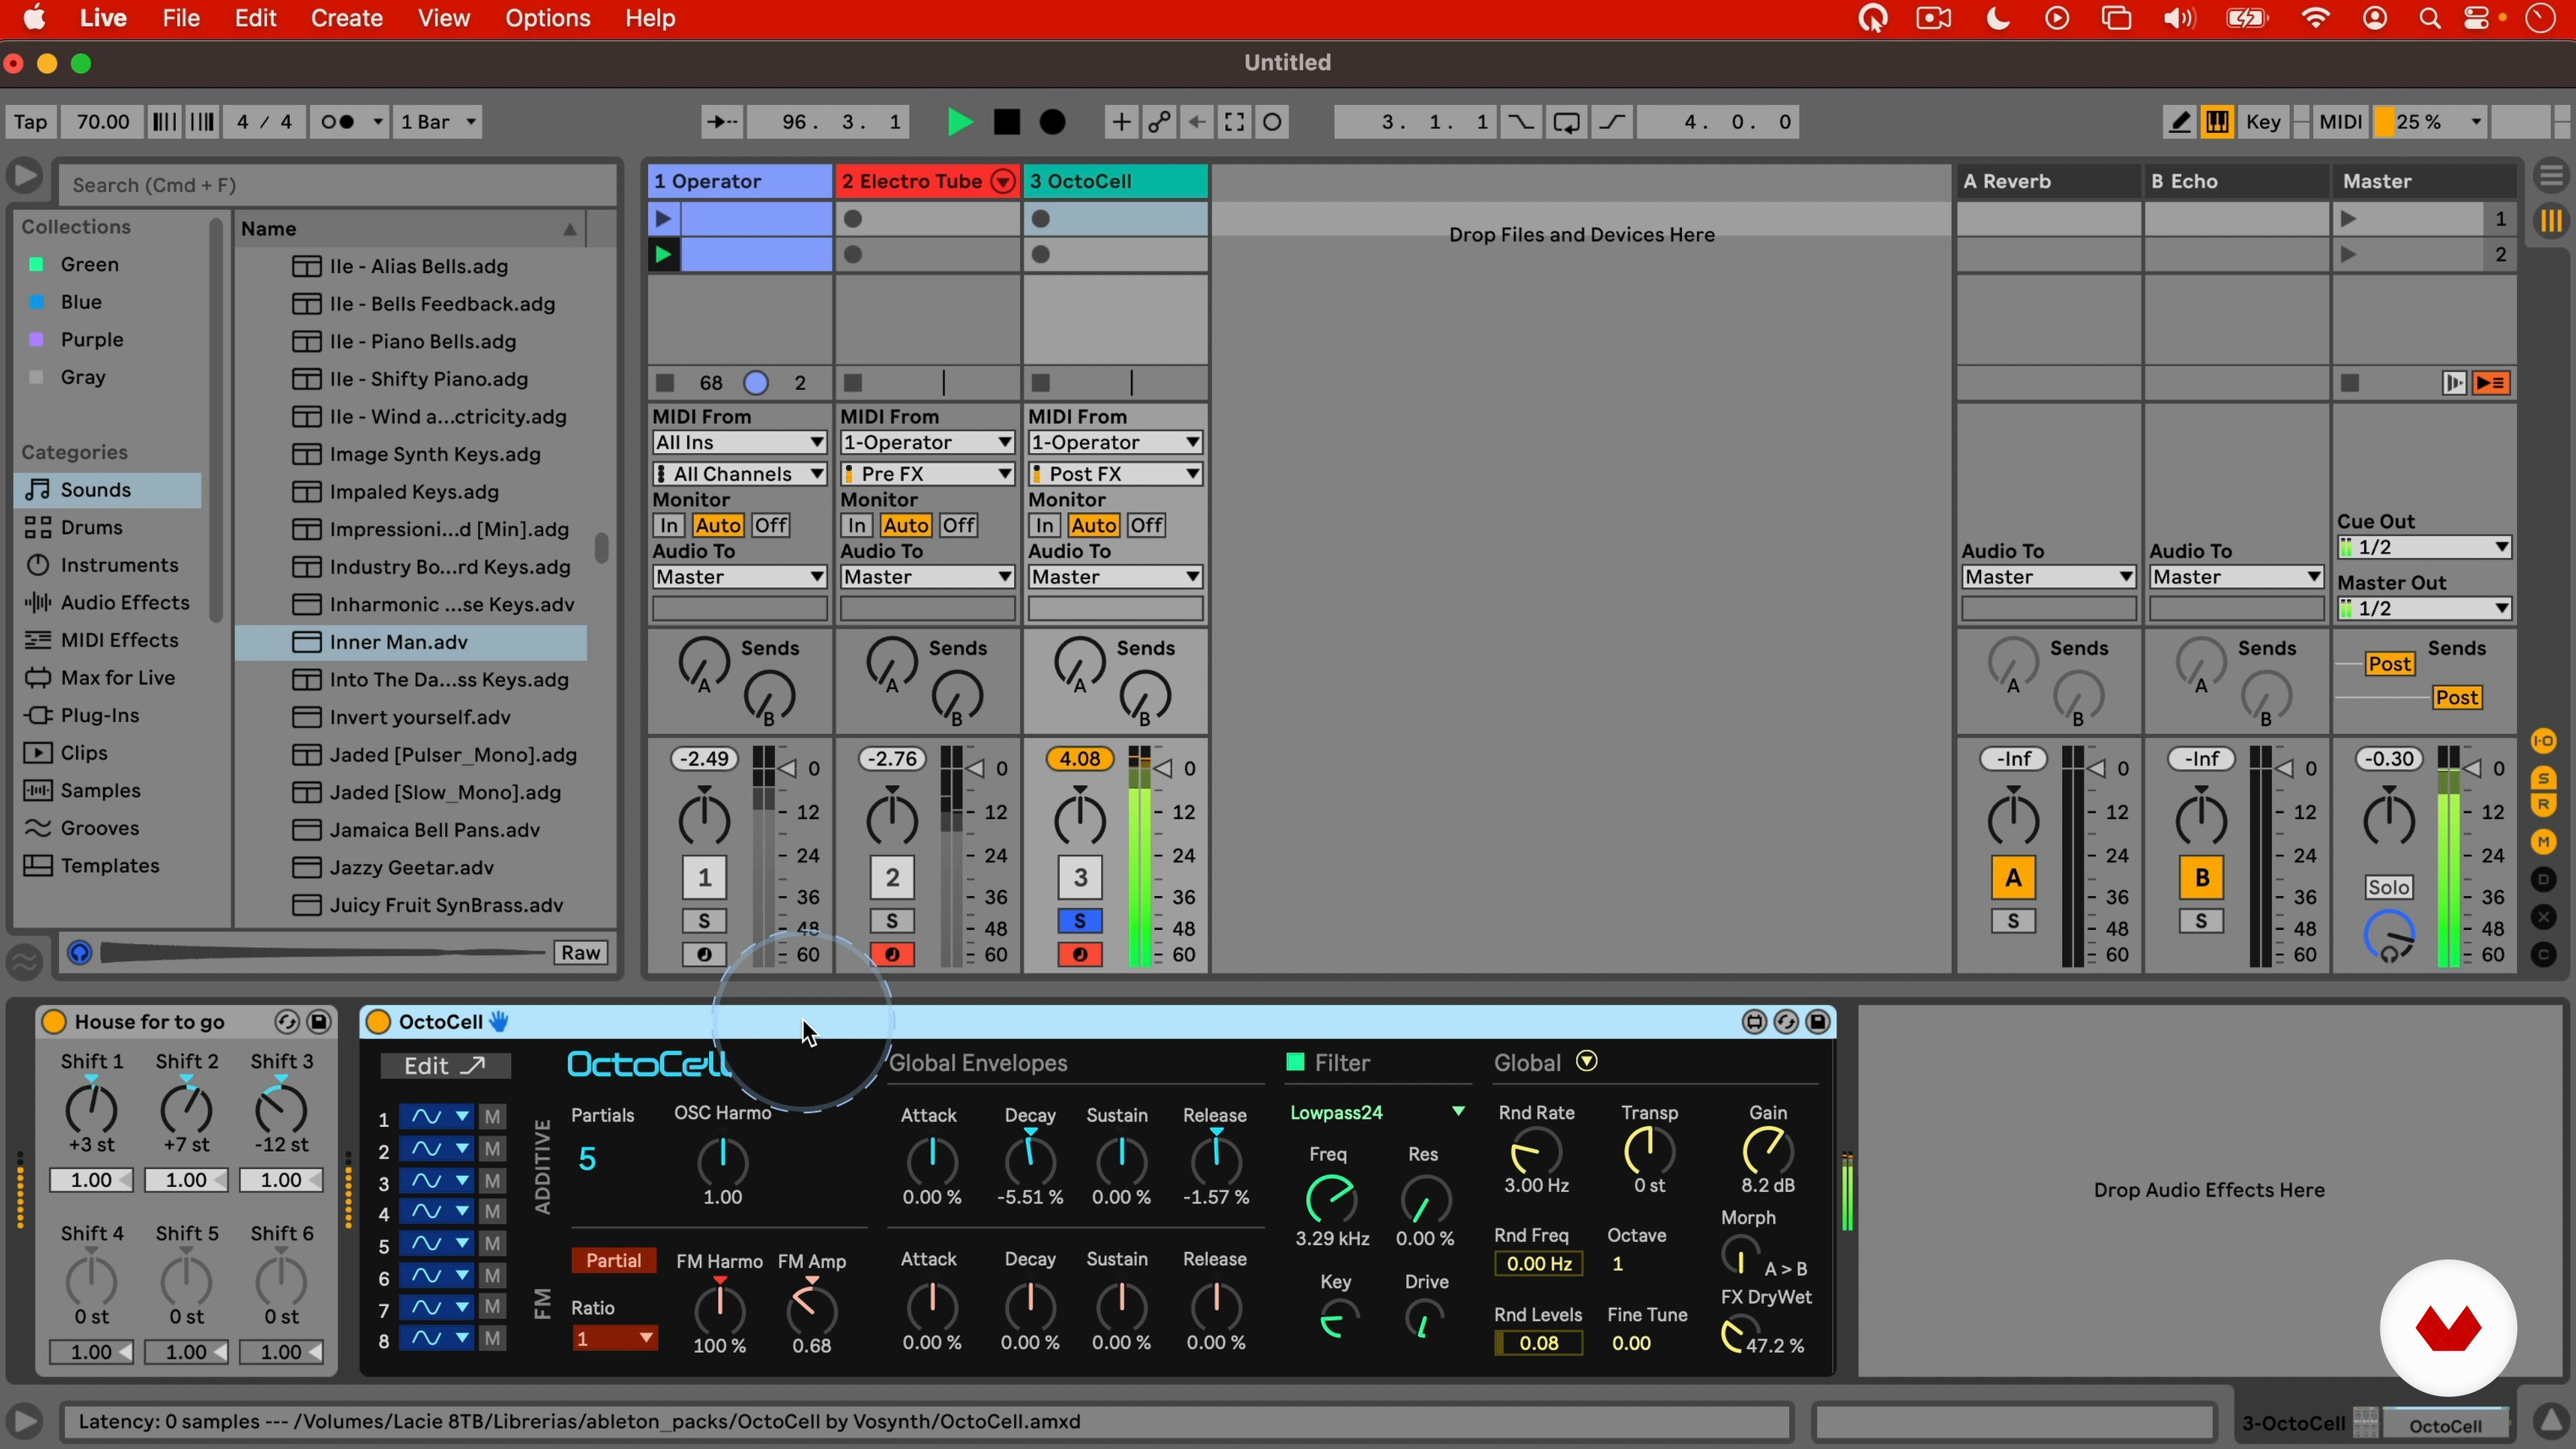This screenshot has width=2576, height=1449.
Task: Toggle the A Reverb return activator
Action: 2013,878
